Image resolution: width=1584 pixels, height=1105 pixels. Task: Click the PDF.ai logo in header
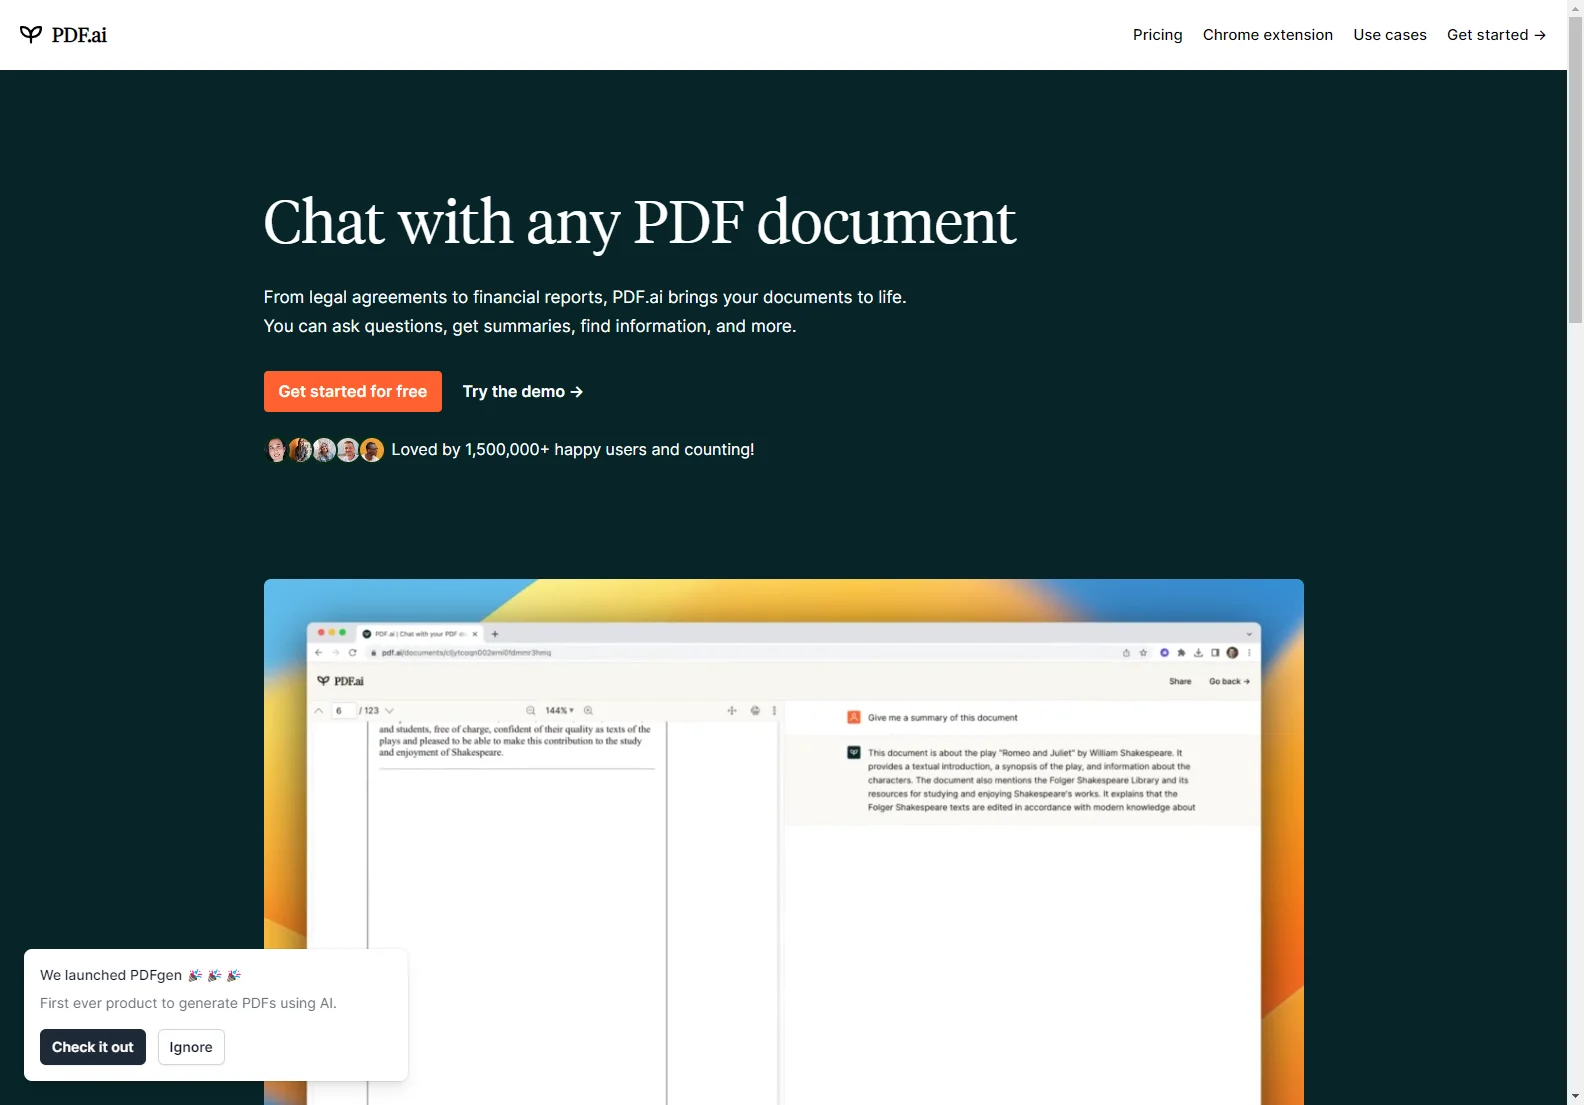(63, 35)
